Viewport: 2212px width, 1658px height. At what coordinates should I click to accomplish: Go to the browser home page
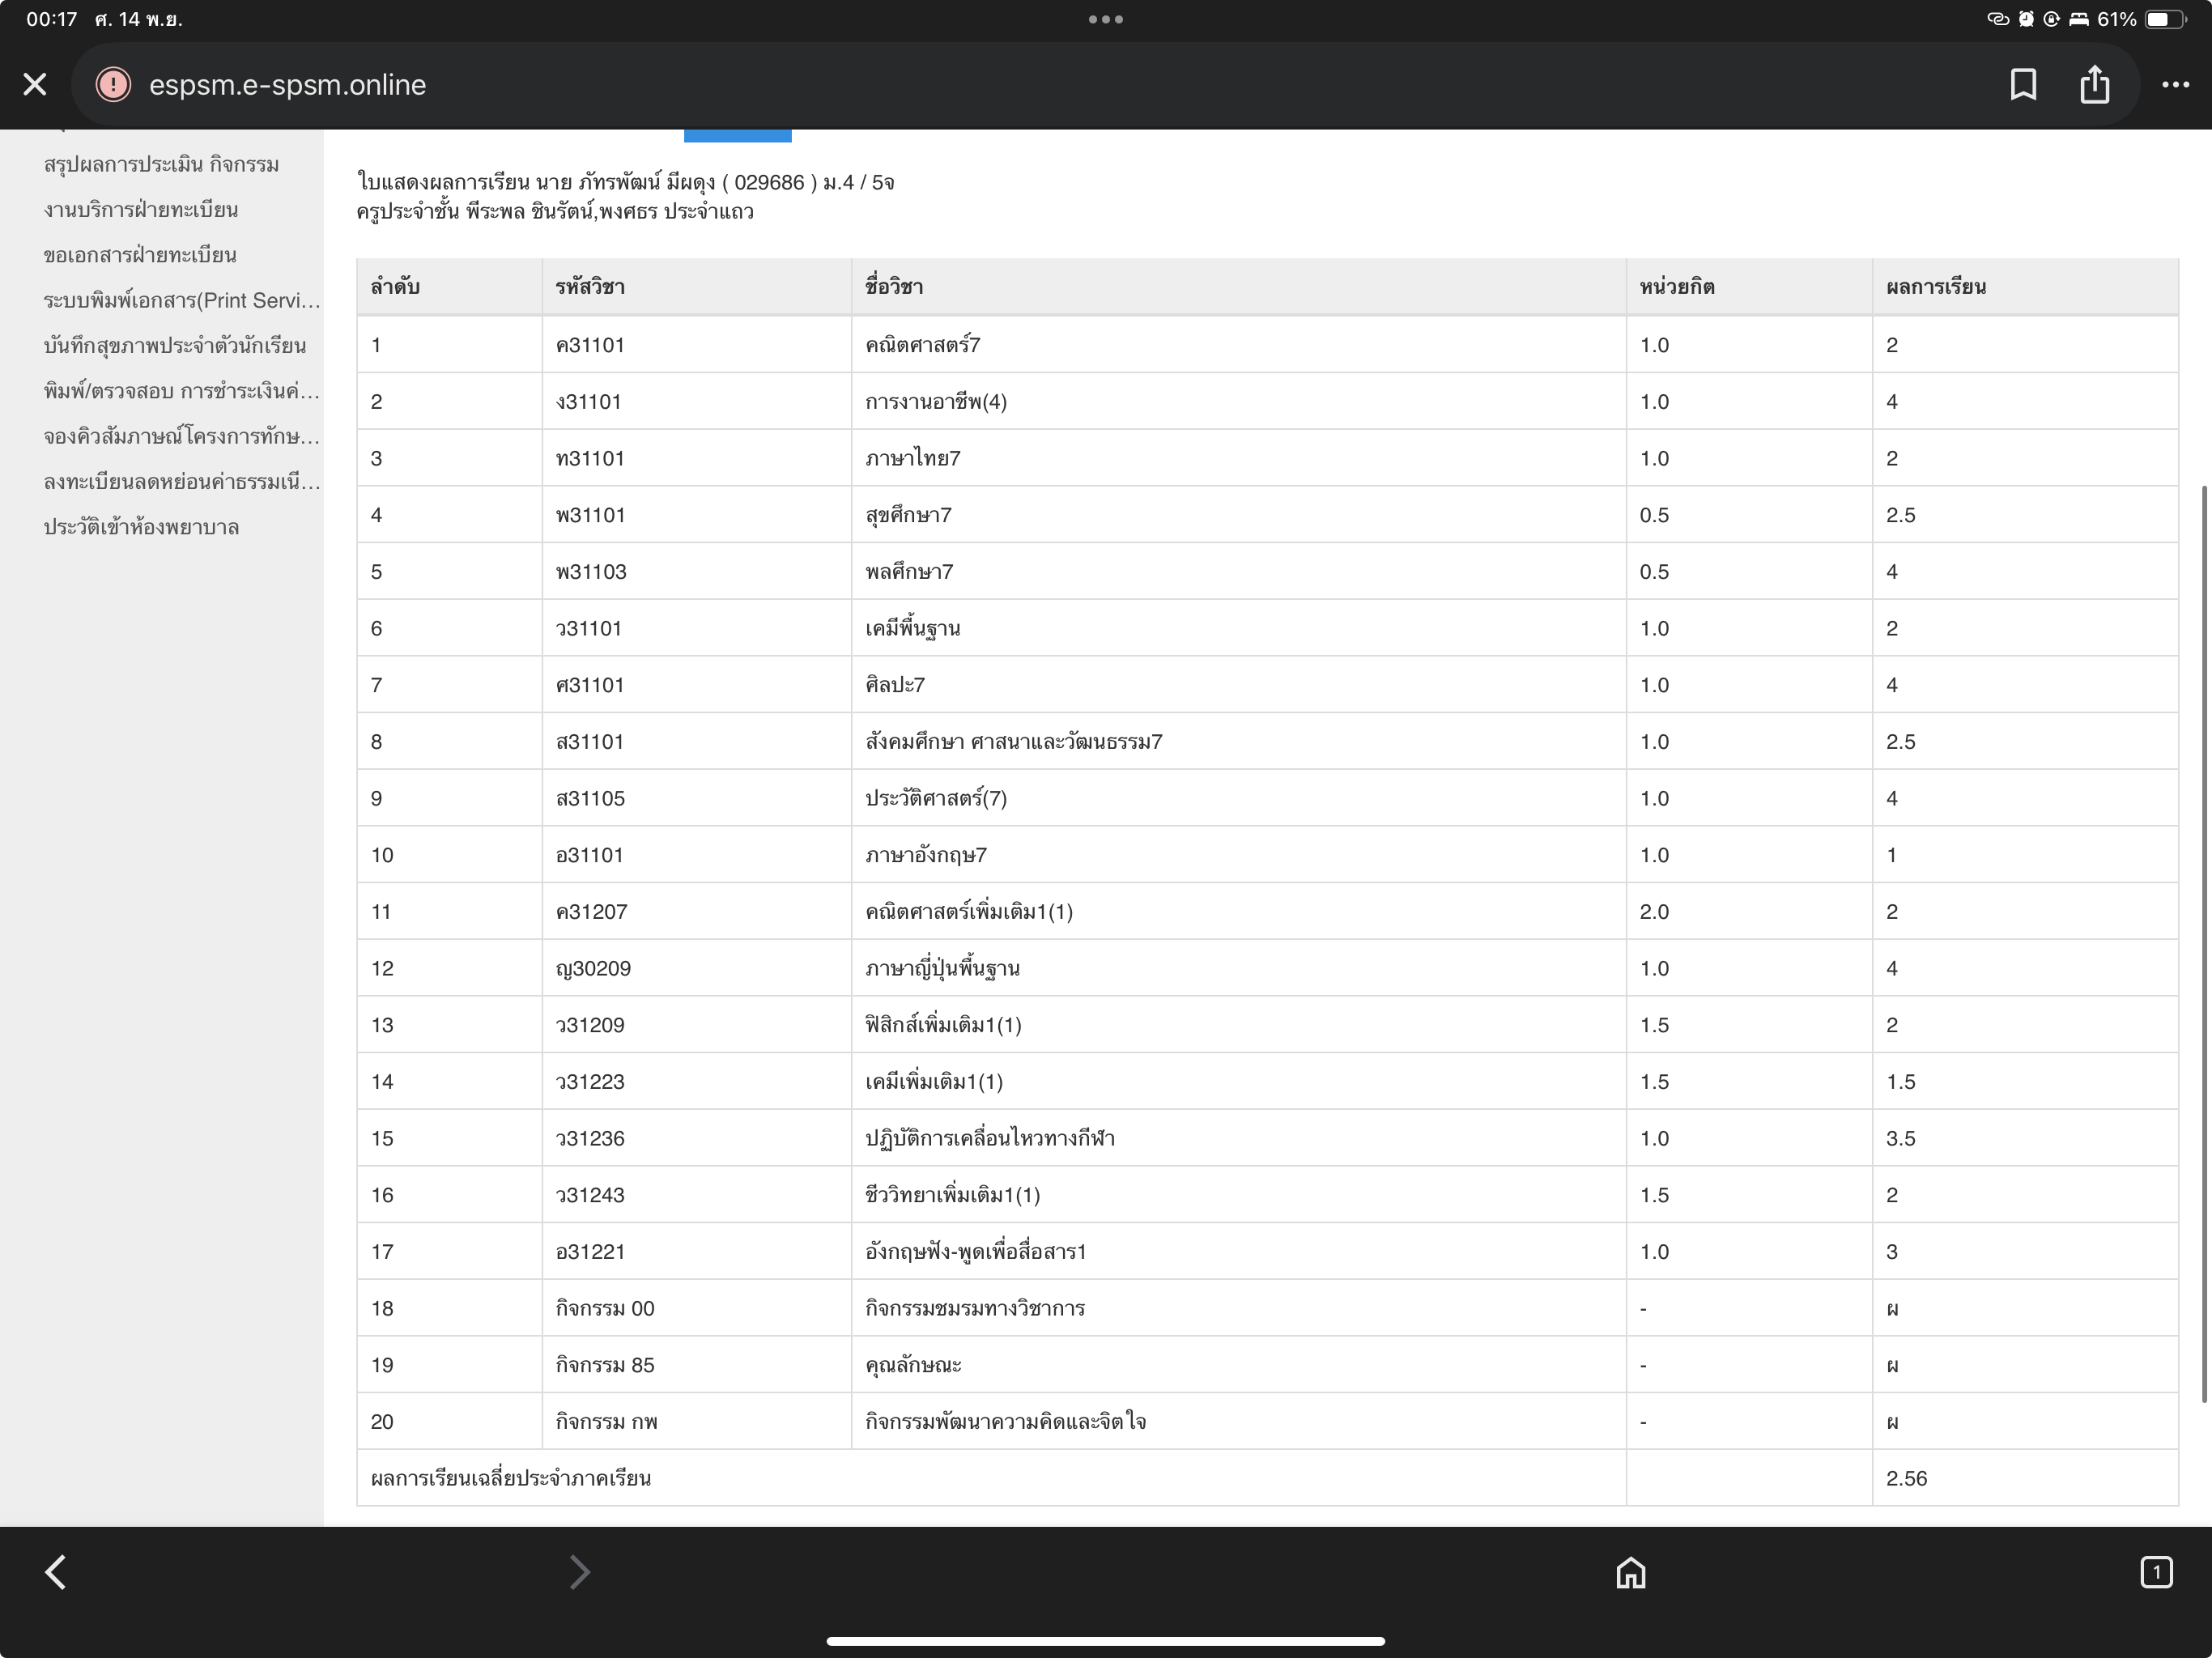[x=1630, y=1572]
